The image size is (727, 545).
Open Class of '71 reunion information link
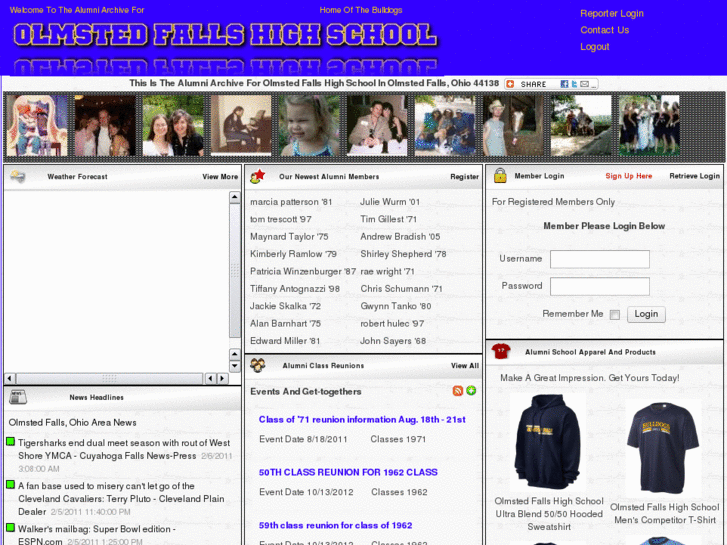362,419
